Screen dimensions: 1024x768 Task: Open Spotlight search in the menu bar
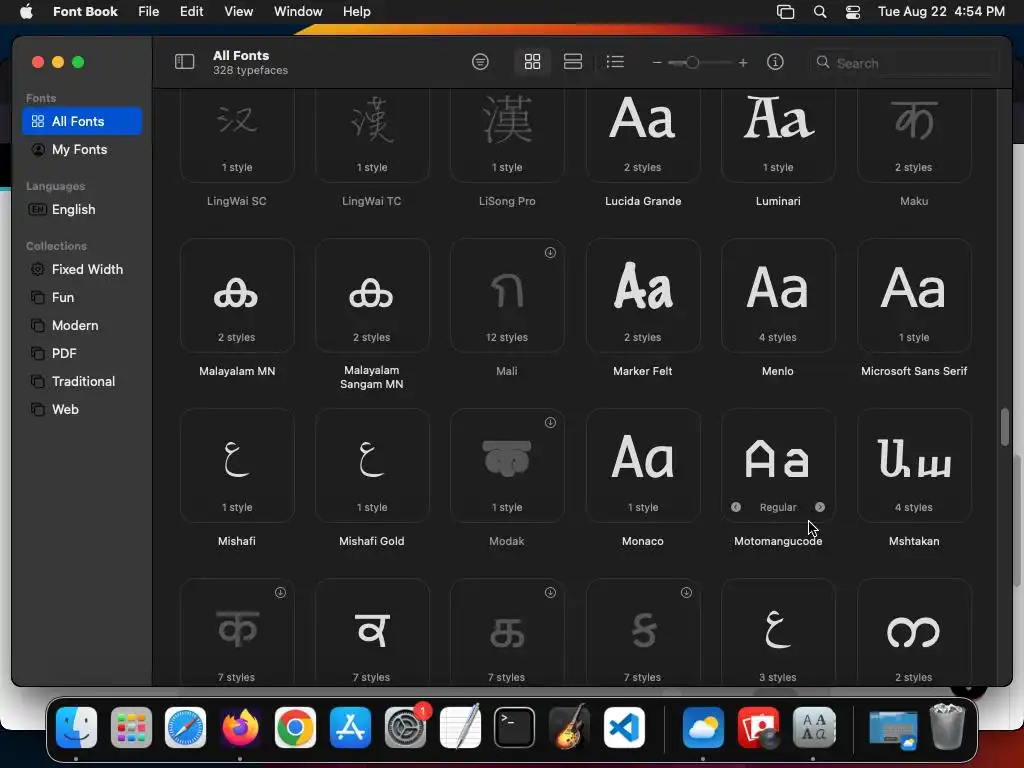820,12
